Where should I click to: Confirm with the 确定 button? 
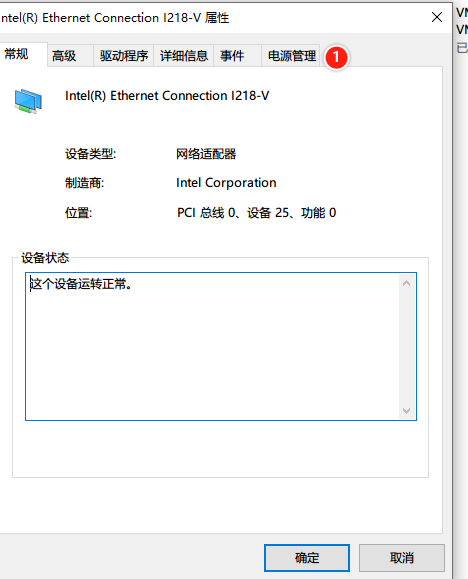pyautogui.click(x=307, y=558)
